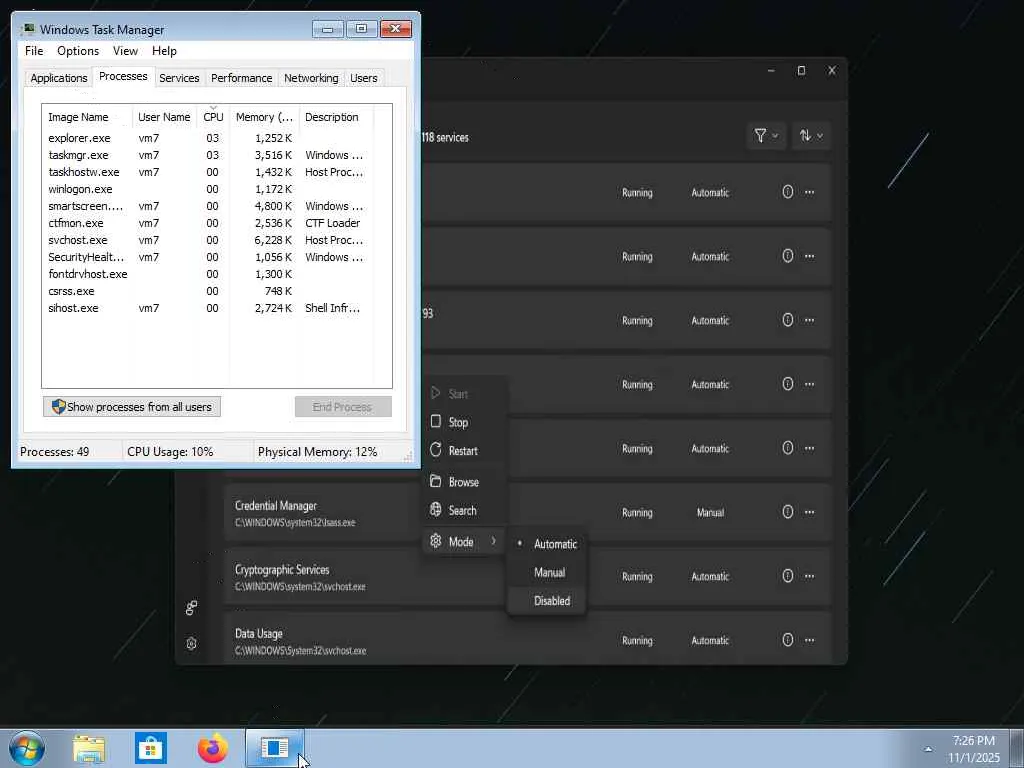
Task: Open the filter icon in services window
Action: [766, 136]
